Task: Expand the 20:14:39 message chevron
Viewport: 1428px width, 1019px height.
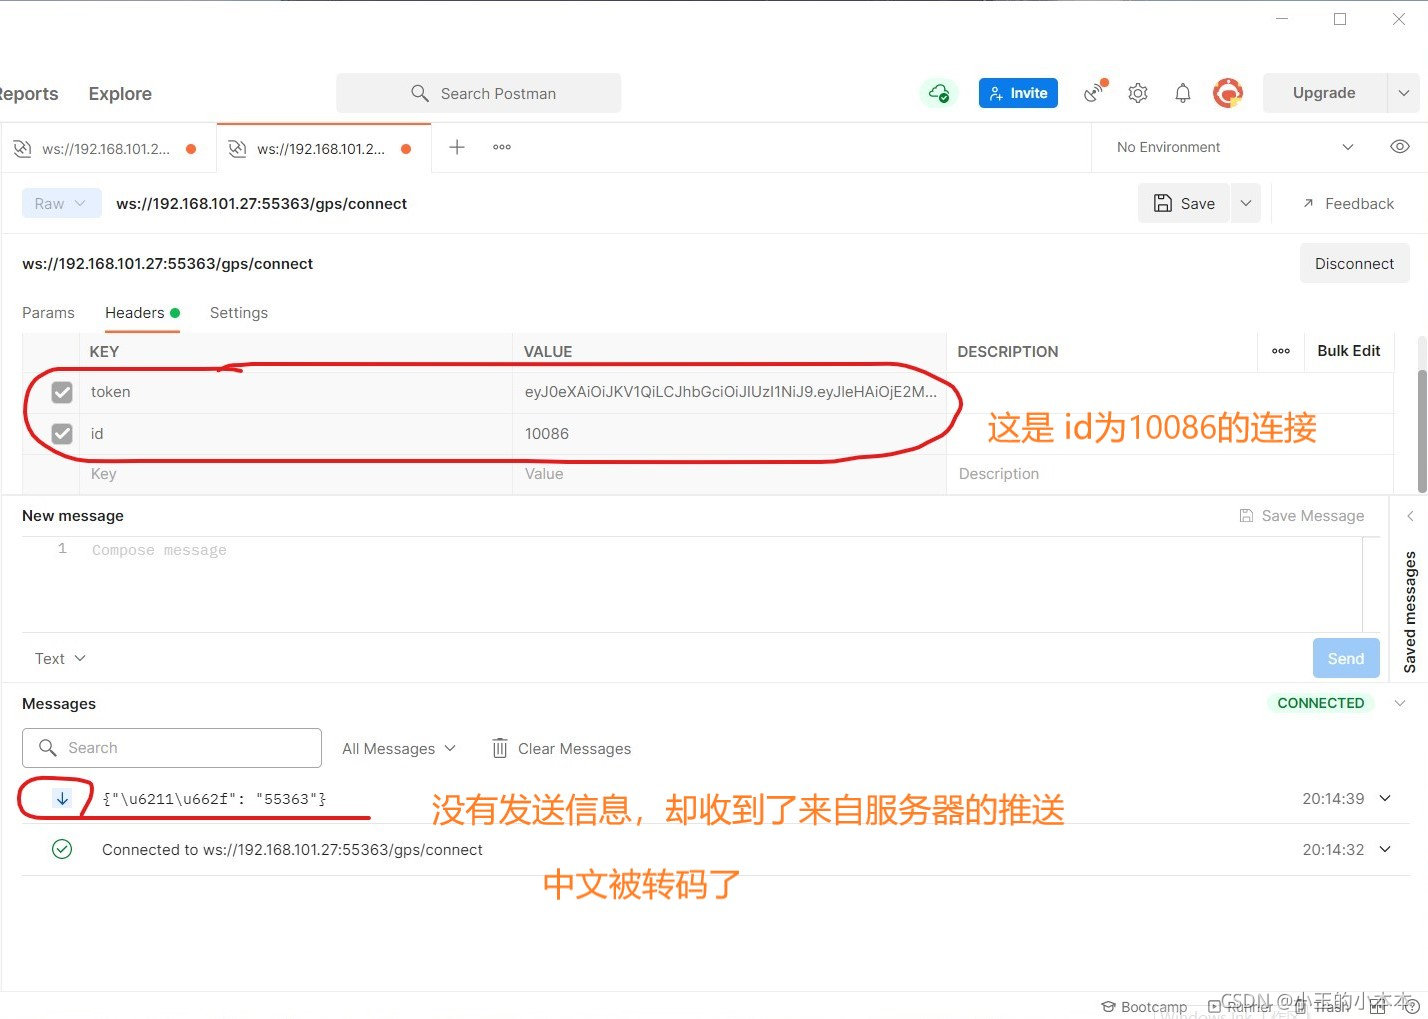Action: 1385,798
